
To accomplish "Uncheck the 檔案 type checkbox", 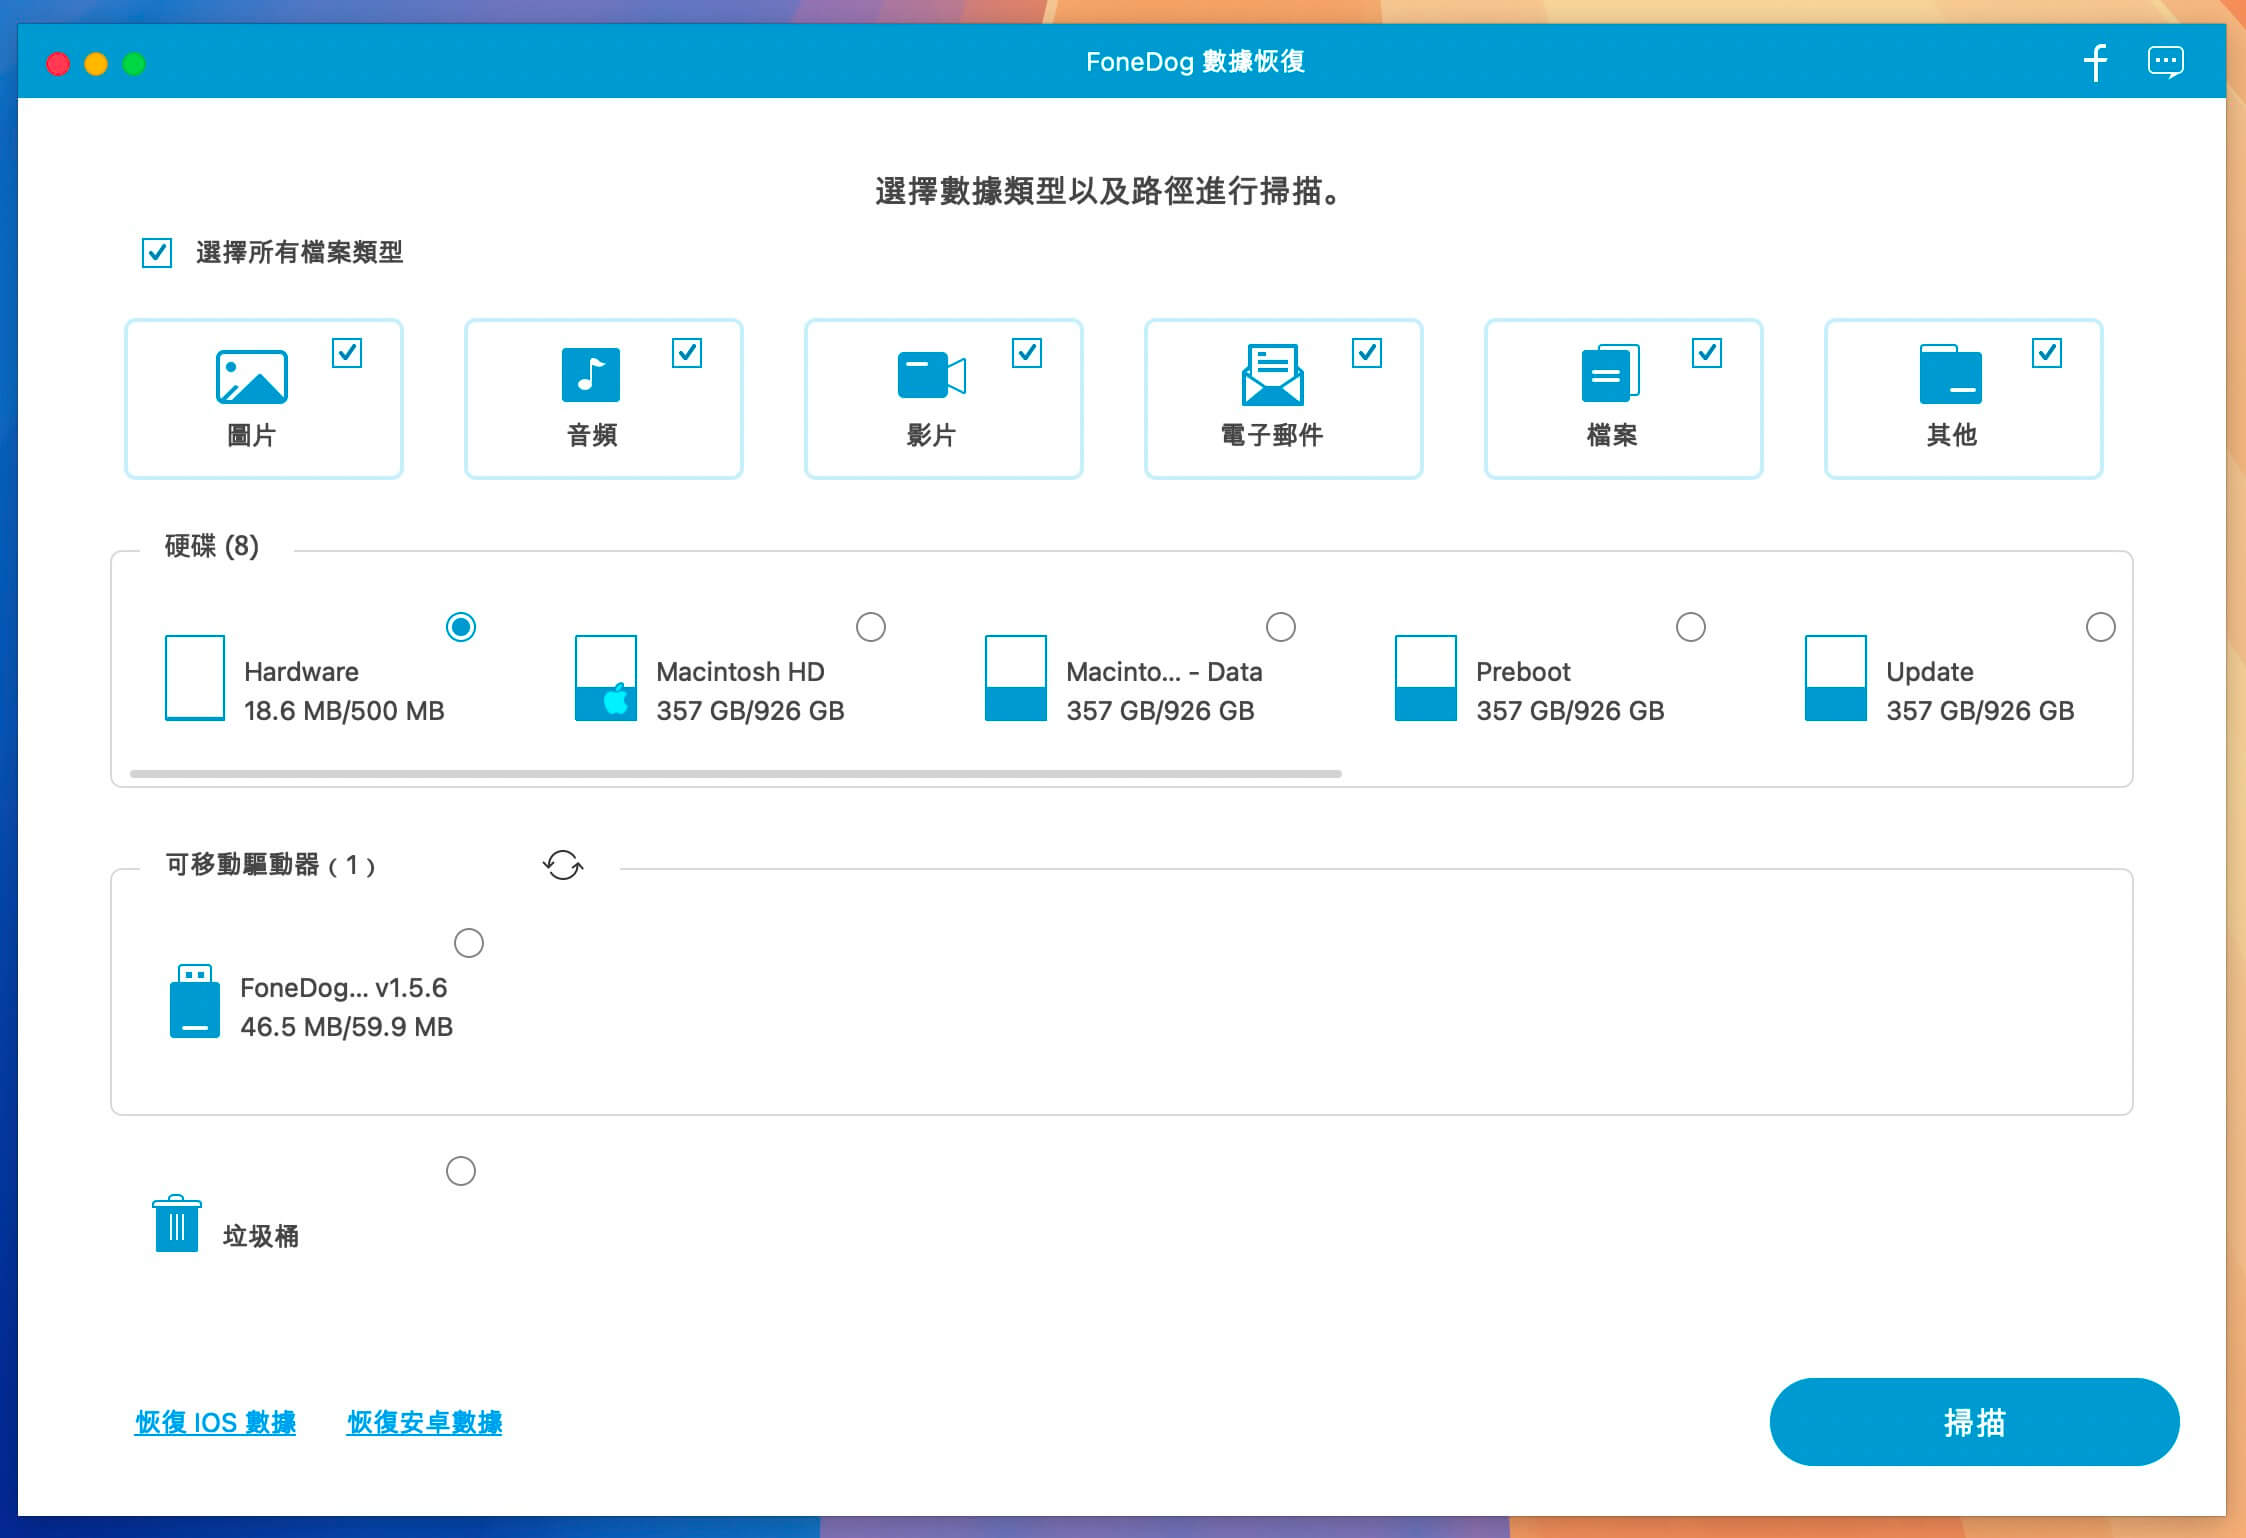I will point(1707,353).
